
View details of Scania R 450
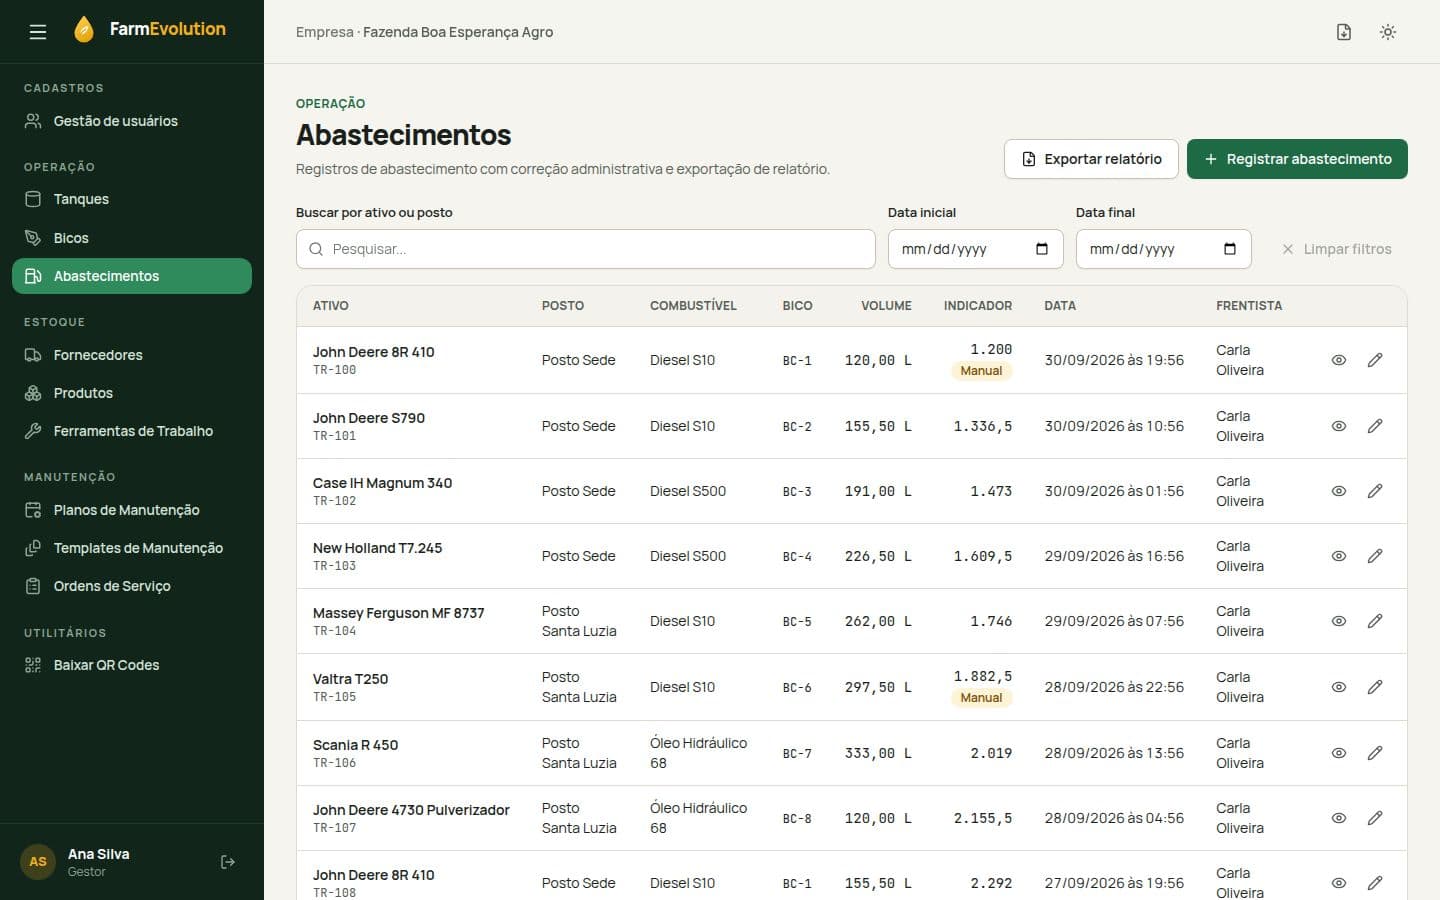pos(1339,753)
